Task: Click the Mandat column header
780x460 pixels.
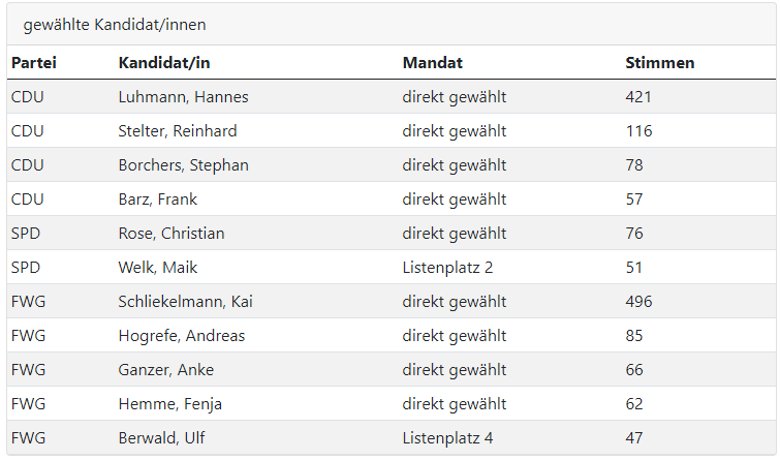Action: click(432, 63)
